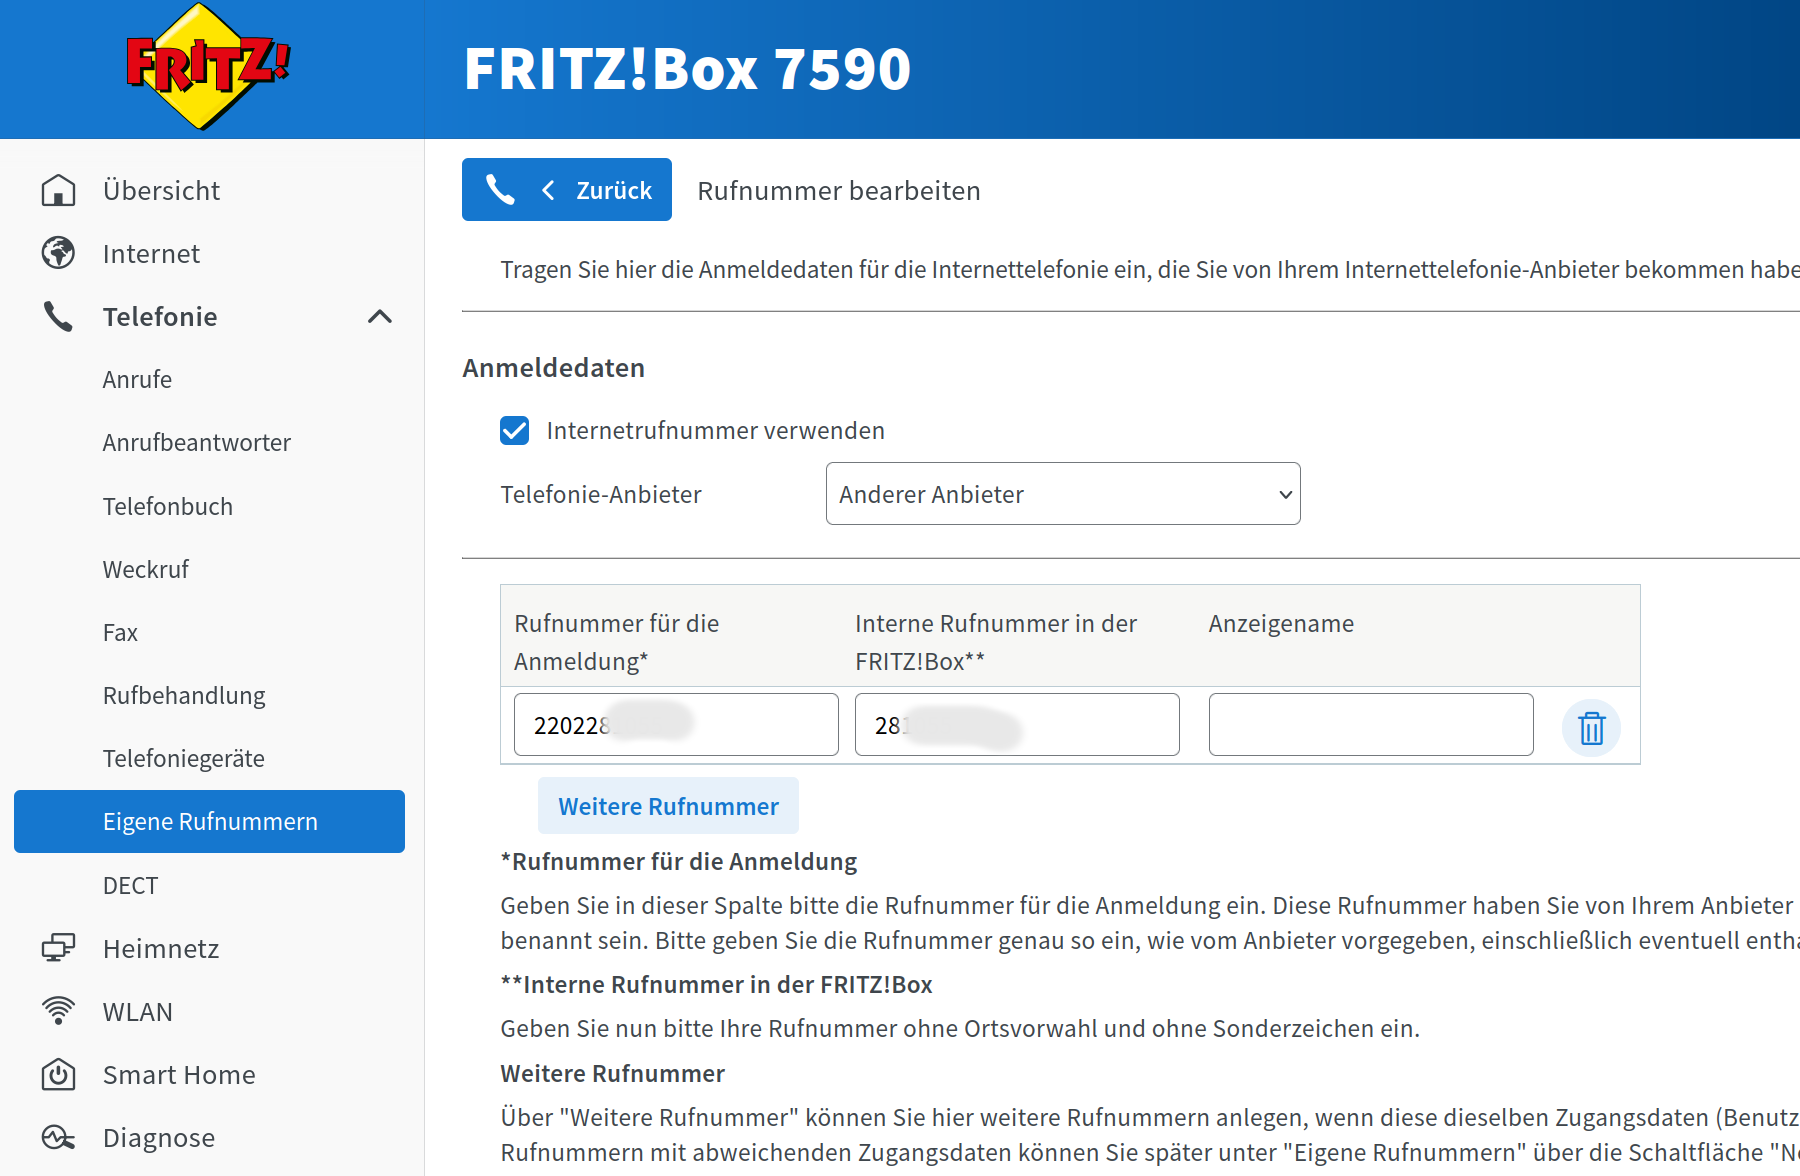Screen dimensions: 1800x1176
Task: Click the Telefonie phone handset icon
Action: [x=58, y=316]
